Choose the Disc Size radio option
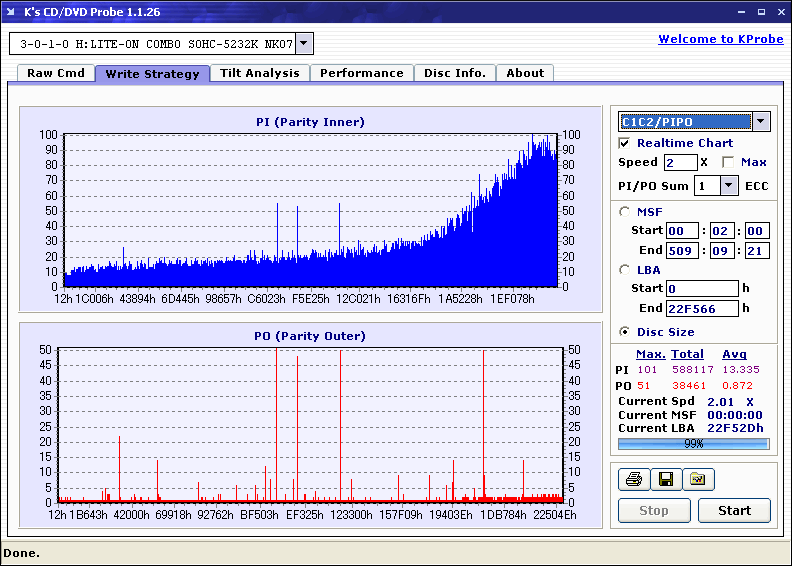 625,332
